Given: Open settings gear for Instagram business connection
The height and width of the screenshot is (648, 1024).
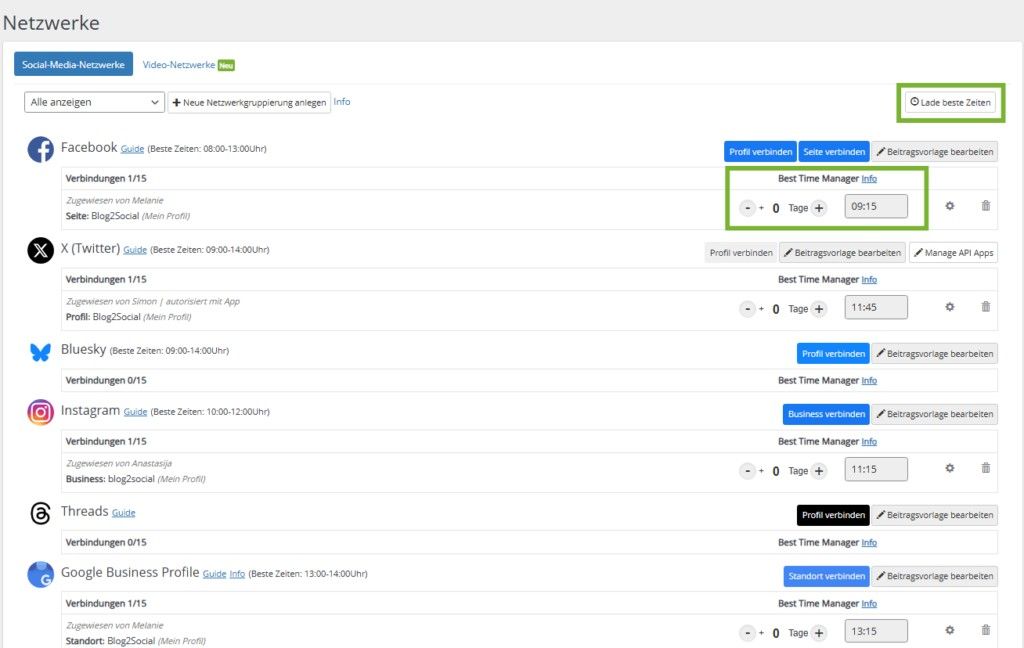Looking at the screenshot, I should [949, 468].
